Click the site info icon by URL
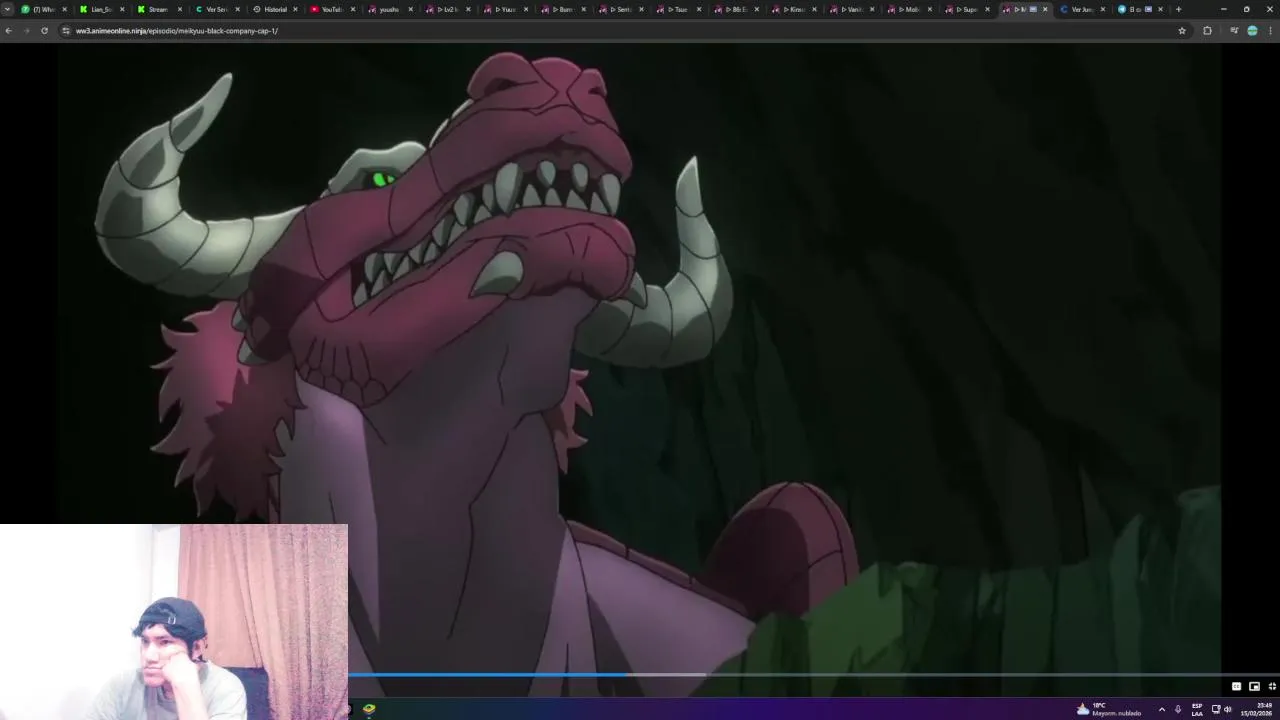Image resolution: width=1280 pixels, height=720 pixels. (66, 31)
